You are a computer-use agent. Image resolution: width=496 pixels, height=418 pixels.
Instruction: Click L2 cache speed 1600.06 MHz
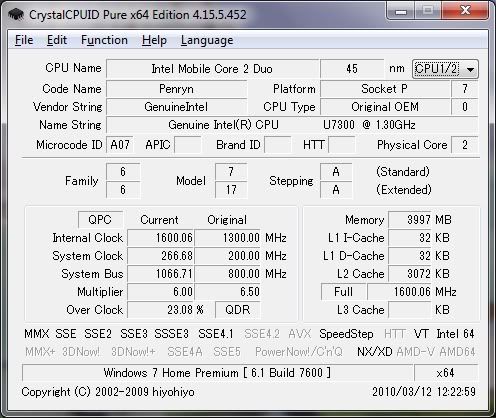399,292
